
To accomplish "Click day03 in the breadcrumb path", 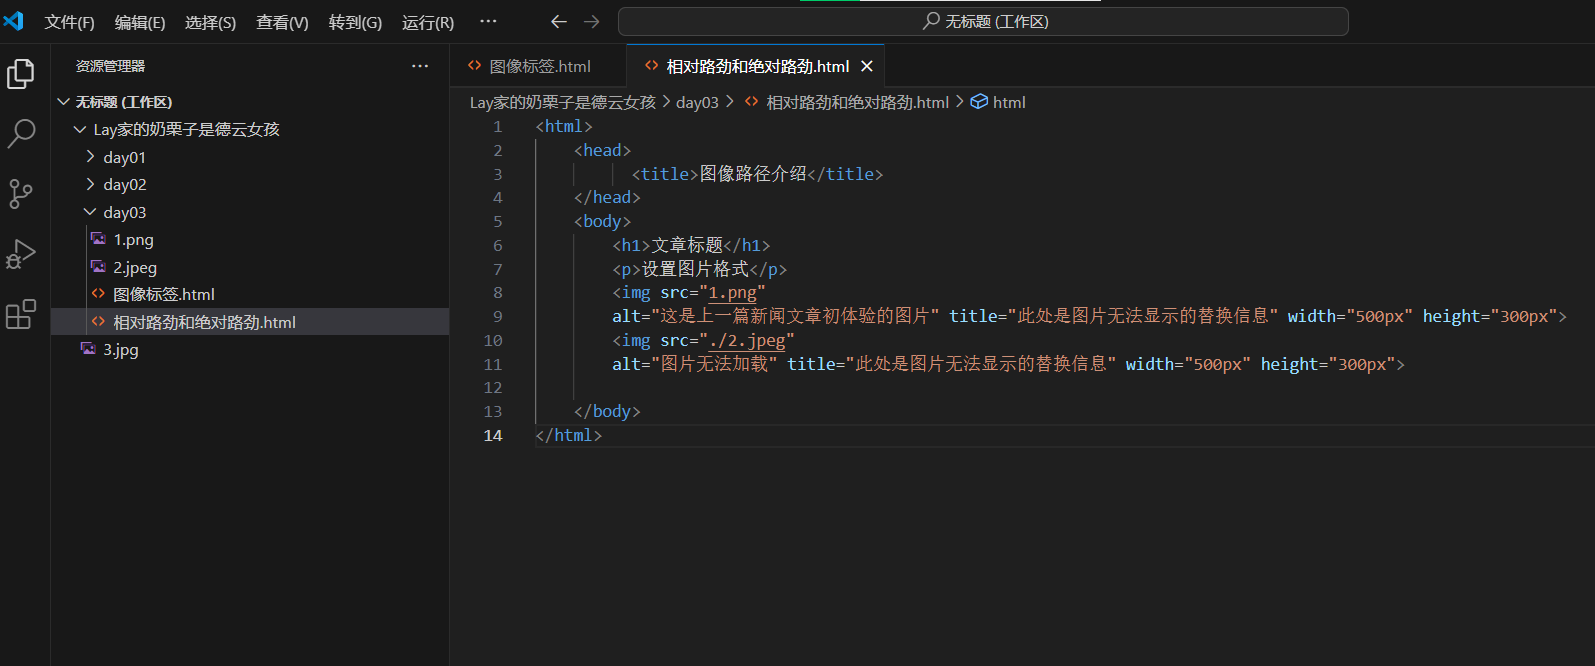I will pyautogui.click(x=697, y=102).
